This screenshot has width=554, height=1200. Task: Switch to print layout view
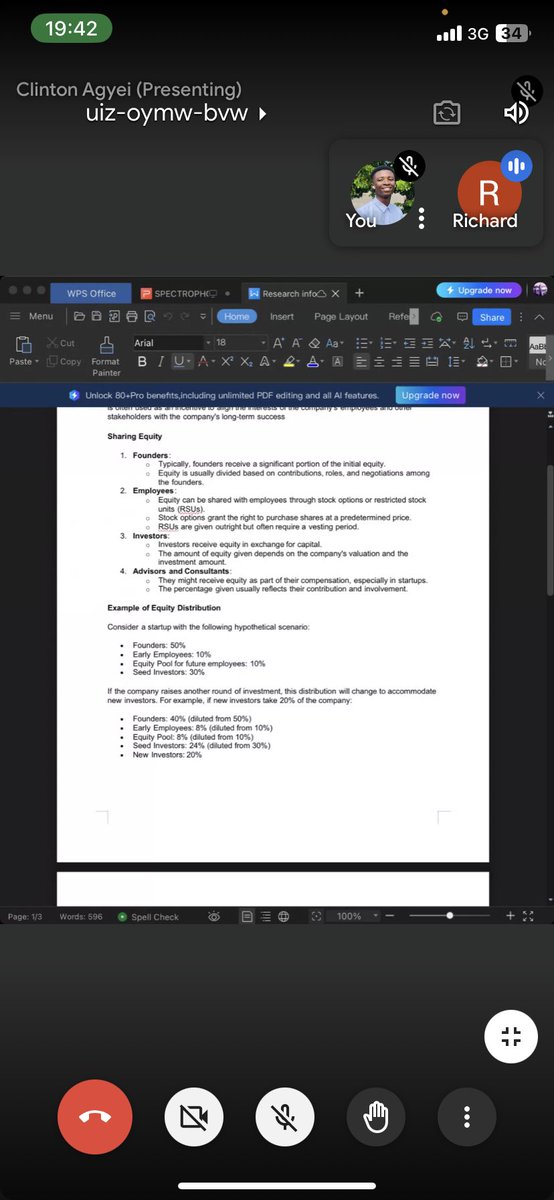click(247, 916)
